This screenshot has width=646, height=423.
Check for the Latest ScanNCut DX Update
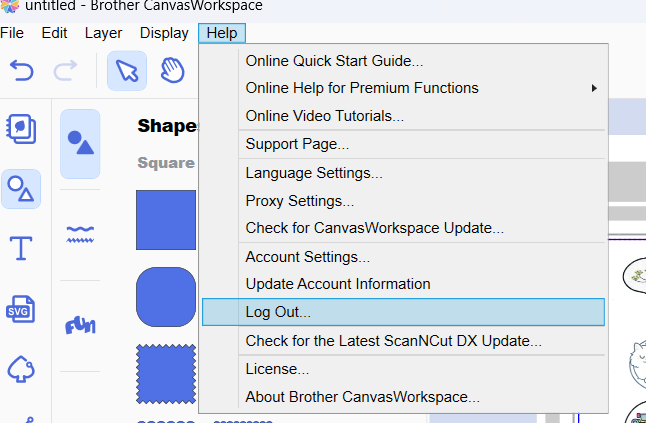point(403,341)
